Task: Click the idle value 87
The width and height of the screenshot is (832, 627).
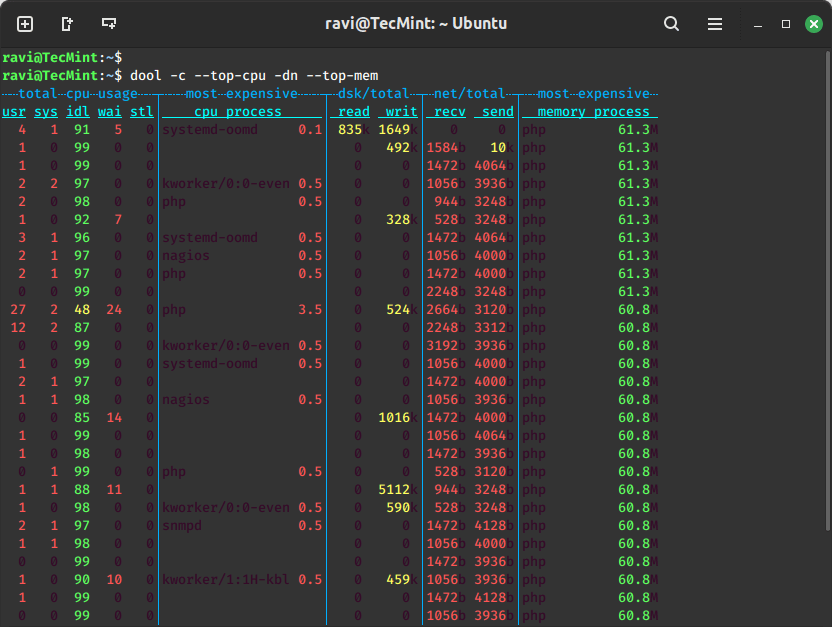Action: (82, 327)
